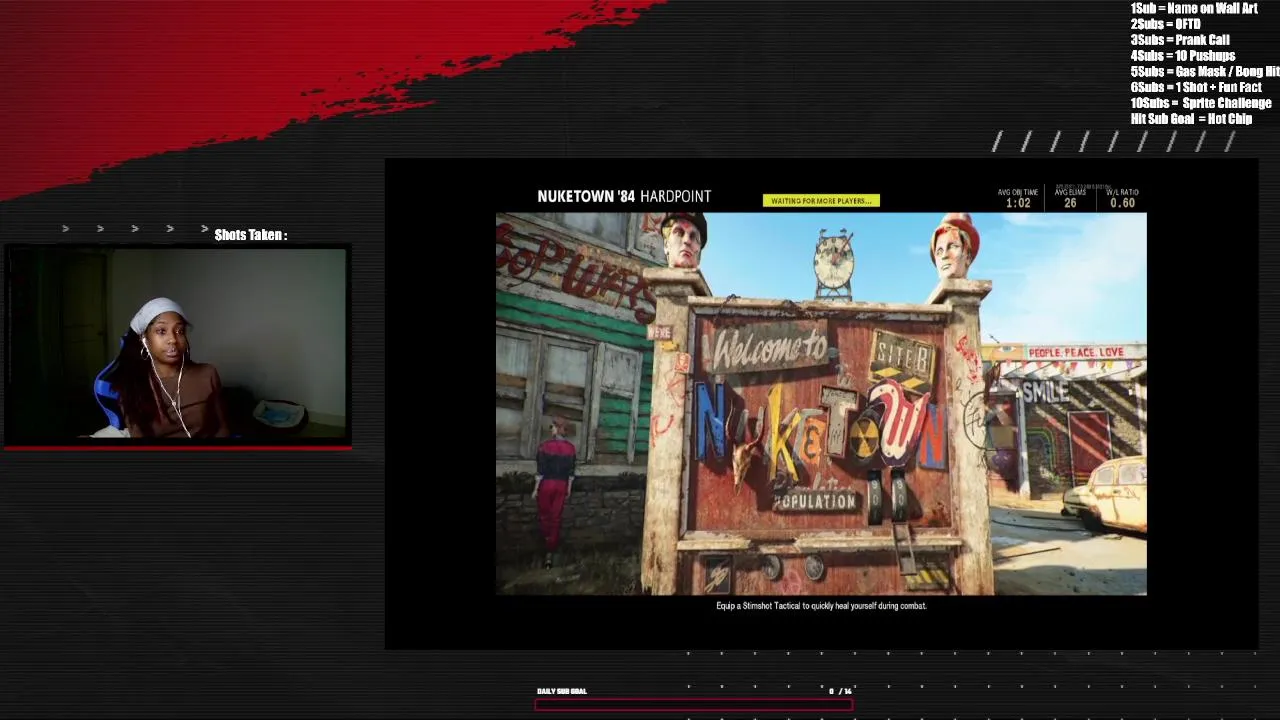Click "4Subs = 10 Pushups" line
Viewport: 1280px width, 720px height.
pyautogui.click(x=1183, y=56)
